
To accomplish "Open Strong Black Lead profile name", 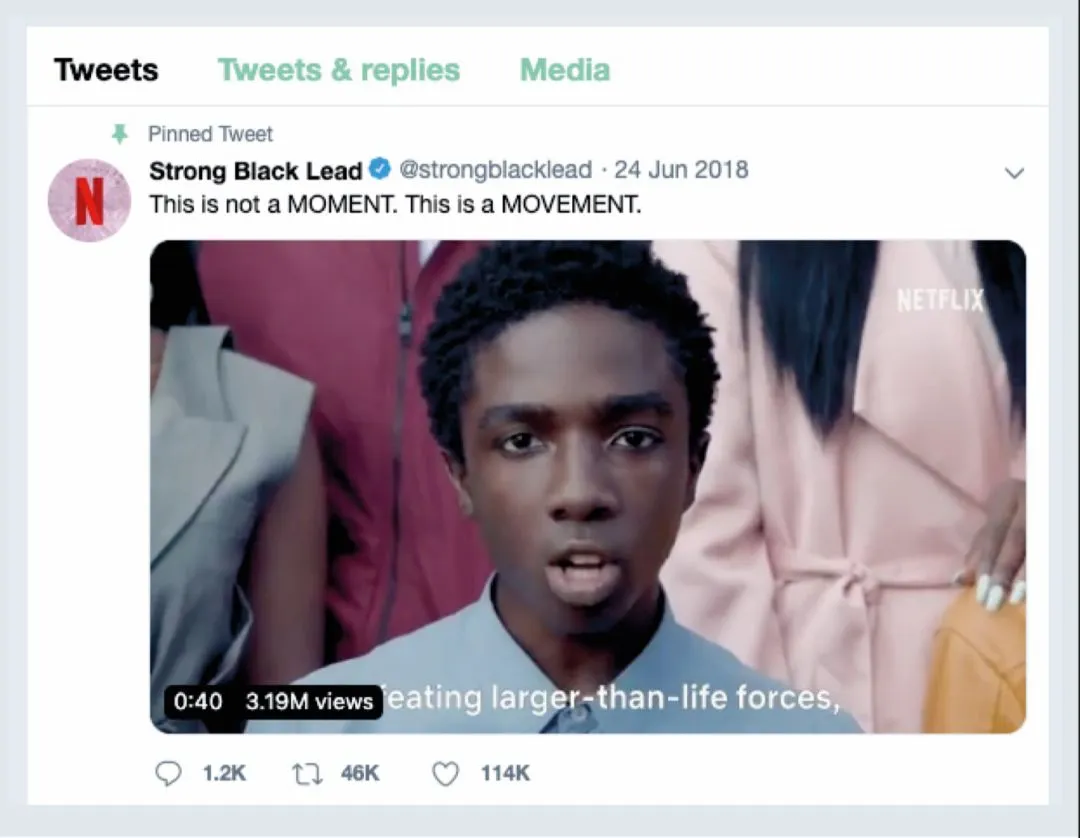I will click(255, 170).
